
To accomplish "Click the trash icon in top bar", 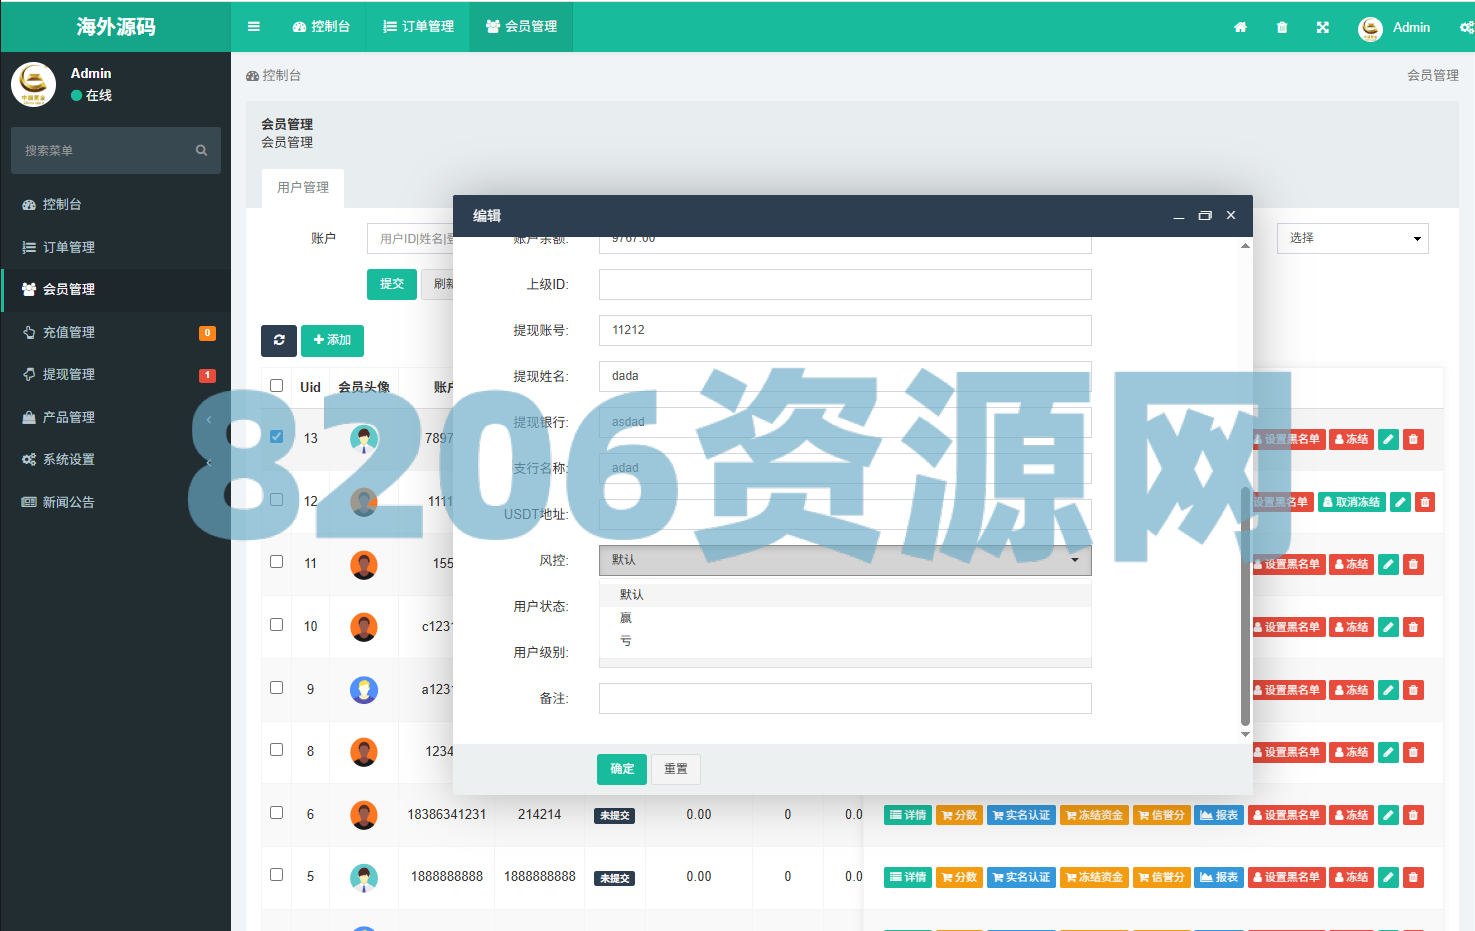I will (x=1282, y=28).
